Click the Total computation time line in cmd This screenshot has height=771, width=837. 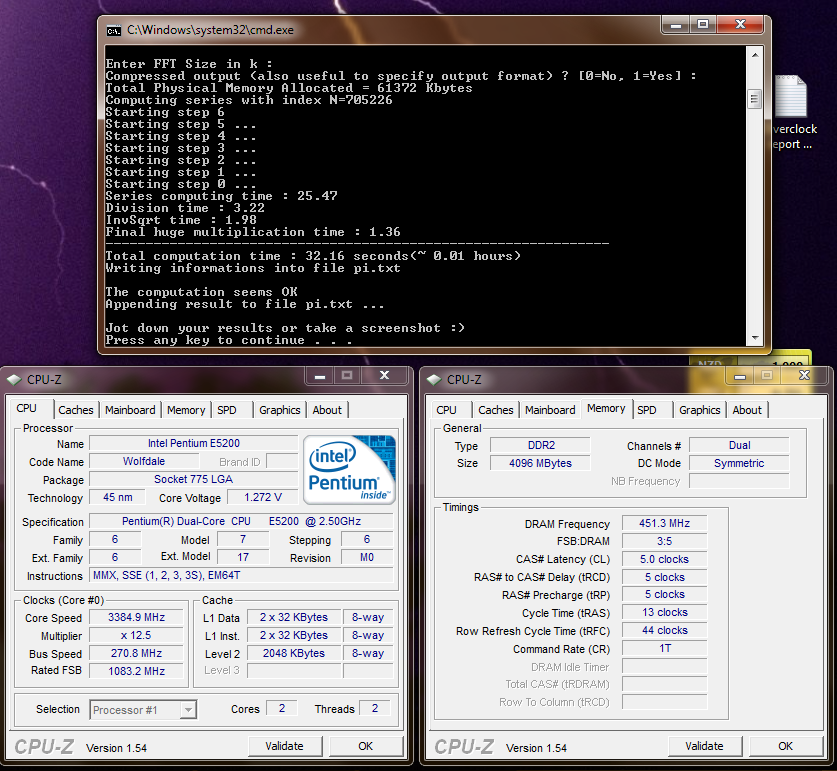point(313,256)
